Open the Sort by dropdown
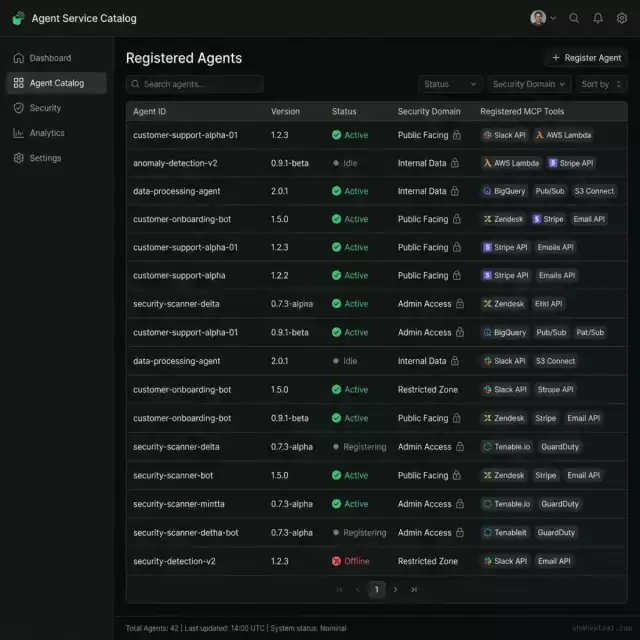Screen dimensions: 640x640 click(601, 84)
